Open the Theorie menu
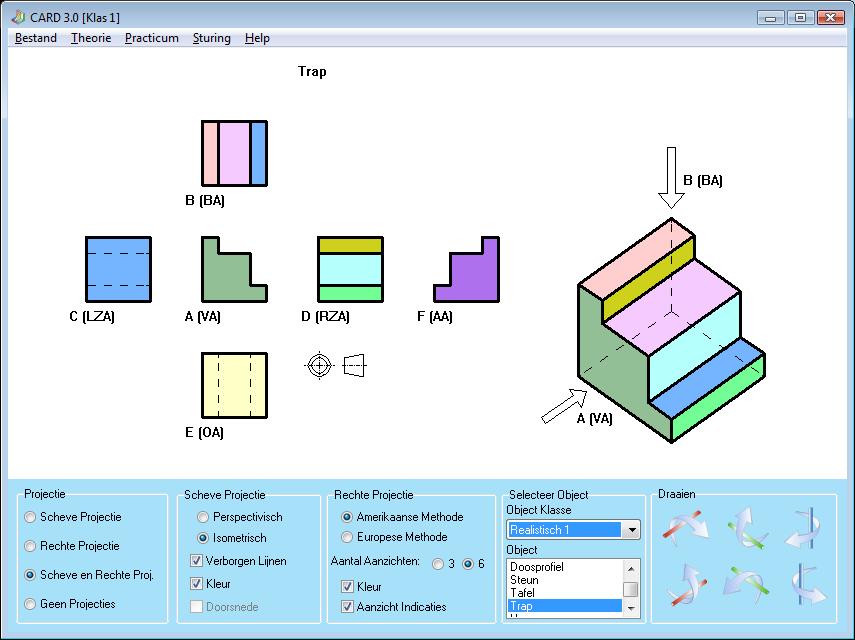 pyautogui.click(x=90, y=38)
